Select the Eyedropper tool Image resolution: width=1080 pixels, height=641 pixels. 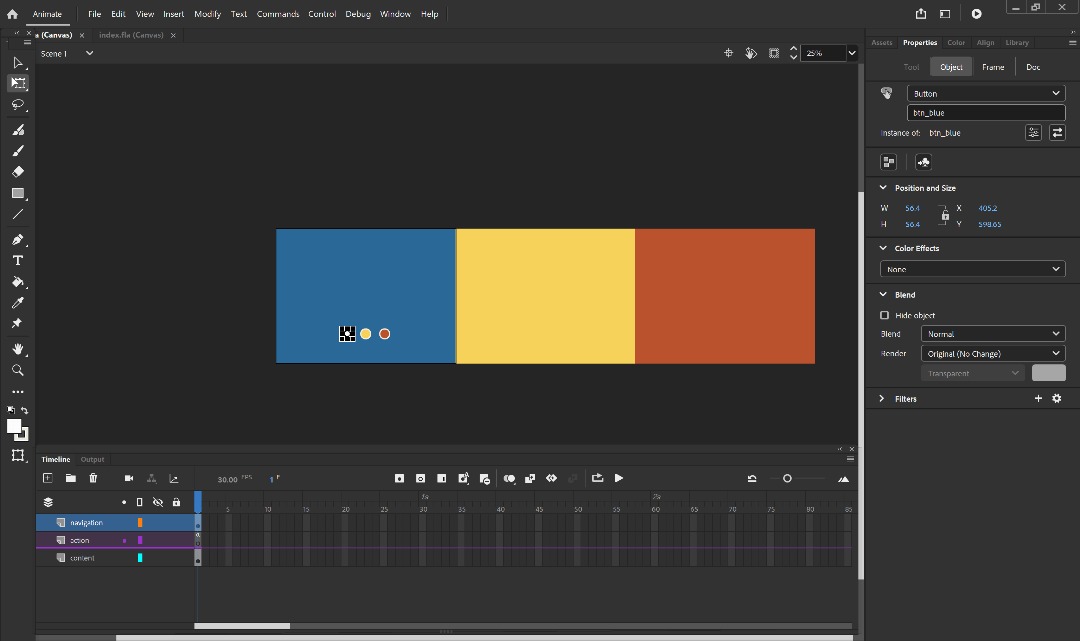[x=18, y=302]
